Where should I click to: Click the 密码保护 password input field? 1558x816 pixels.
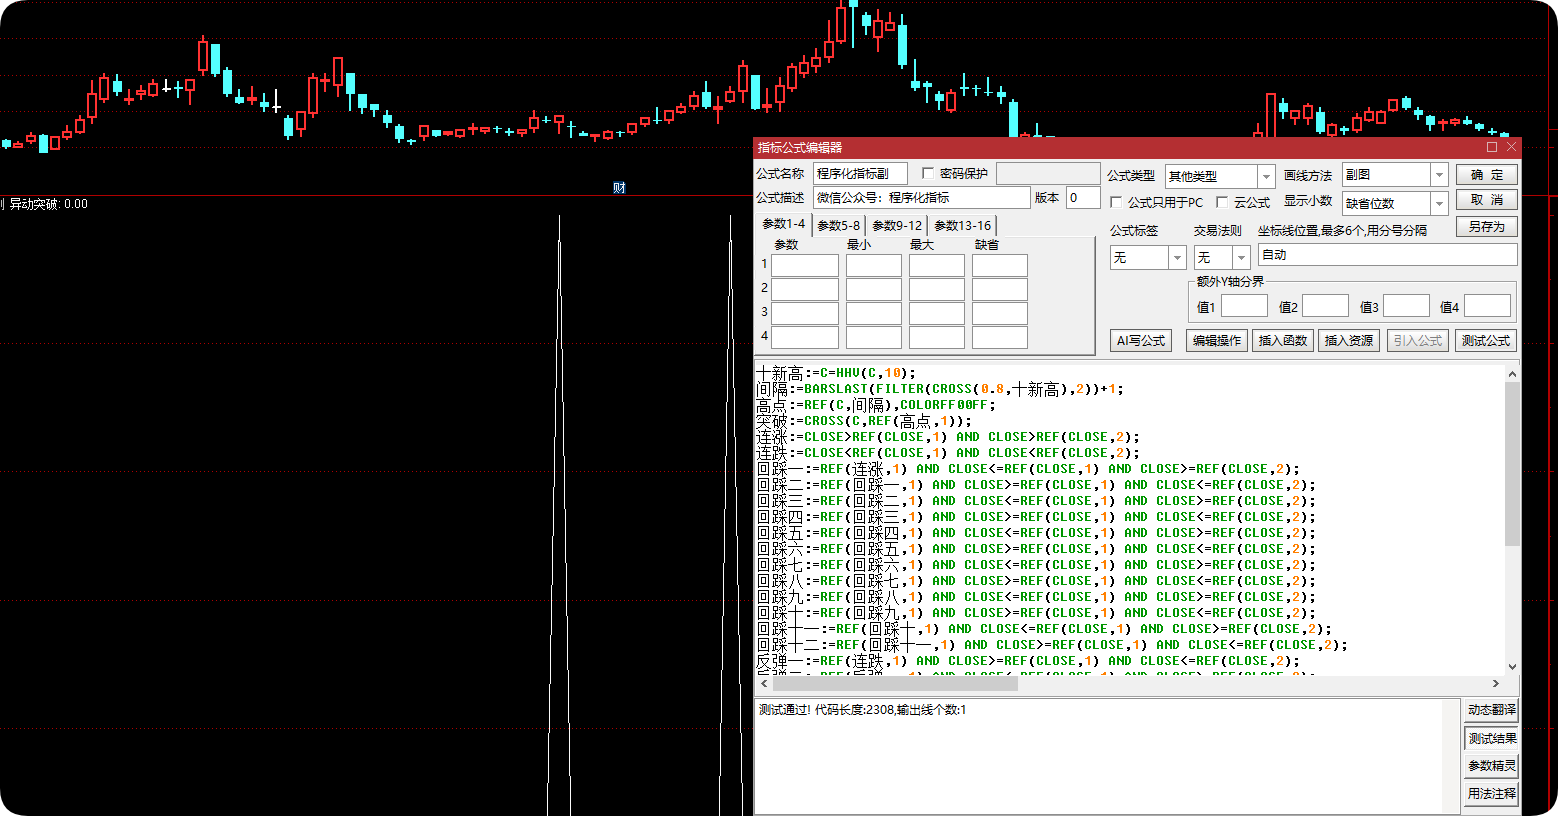point(1048,174)
